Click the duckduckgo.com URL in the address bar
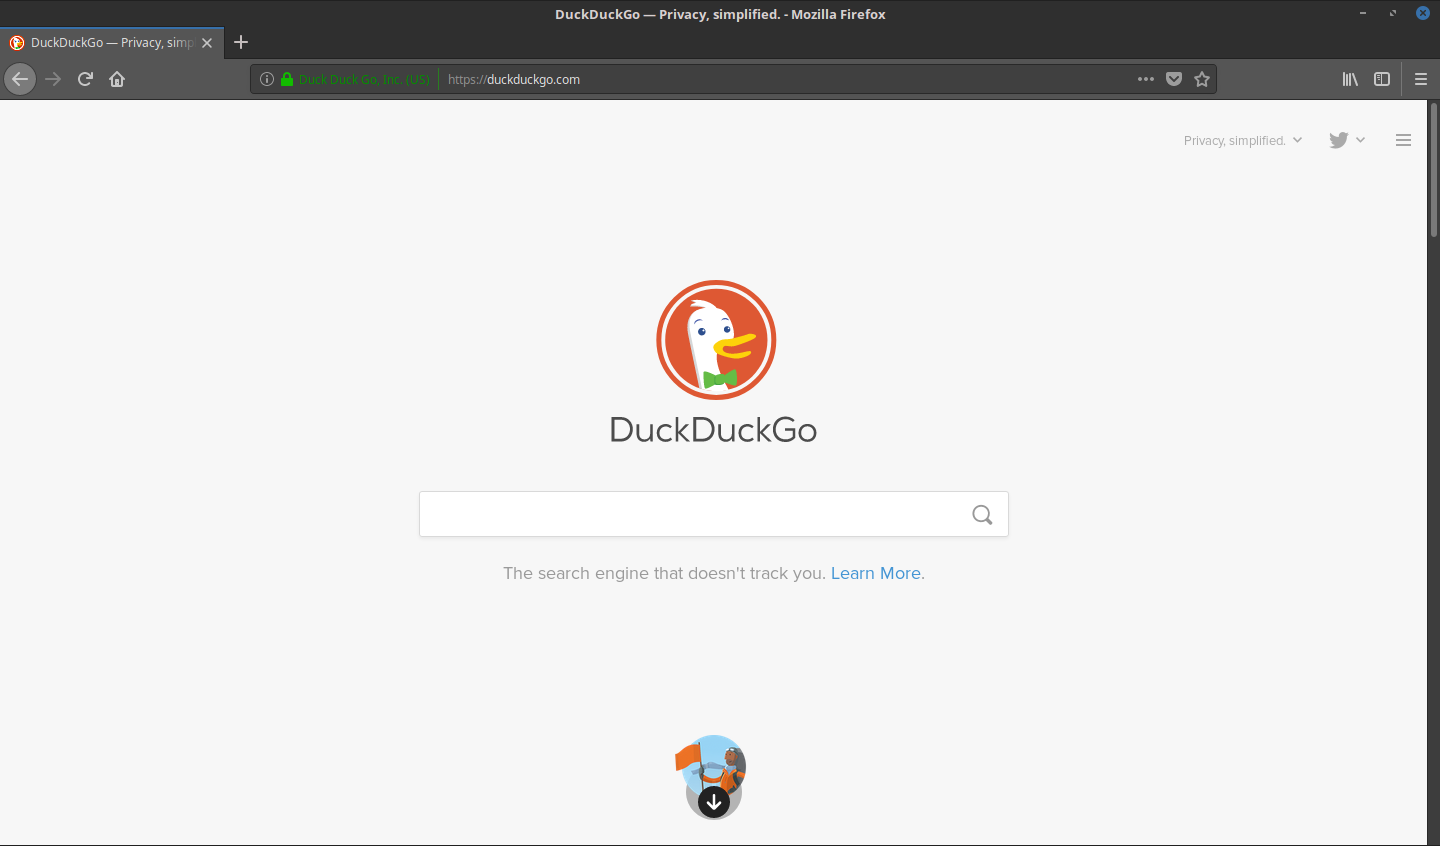 point(514,79)
